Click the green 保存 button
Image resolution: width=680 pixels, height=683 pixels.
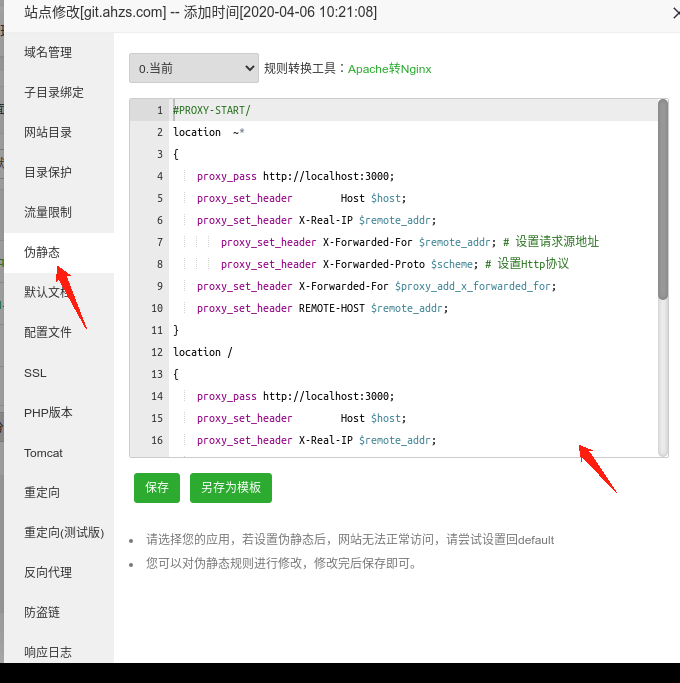[x=157, y=488]
